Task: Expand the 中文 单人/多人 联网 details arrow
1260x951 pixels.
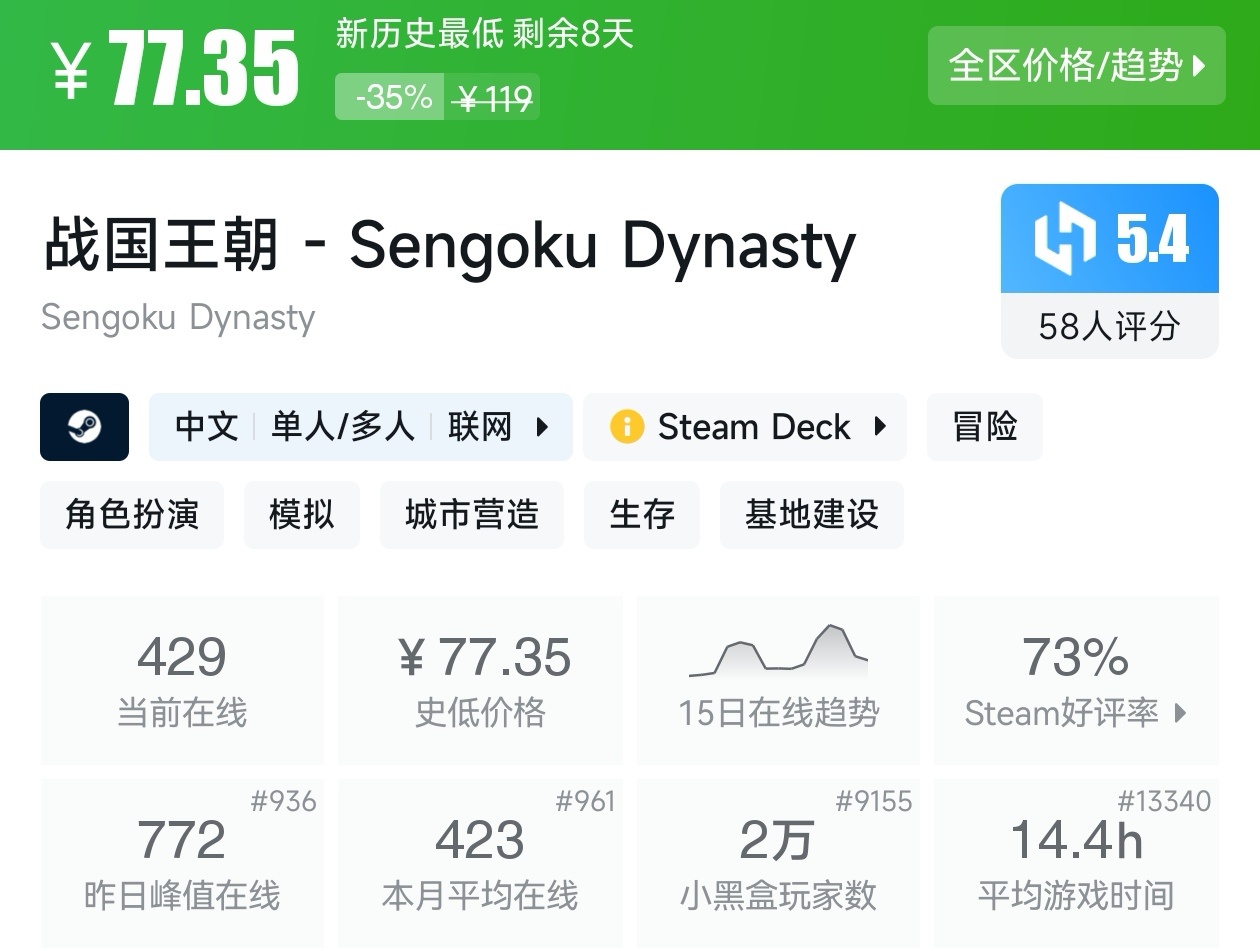Action: (x=543, y=427)
